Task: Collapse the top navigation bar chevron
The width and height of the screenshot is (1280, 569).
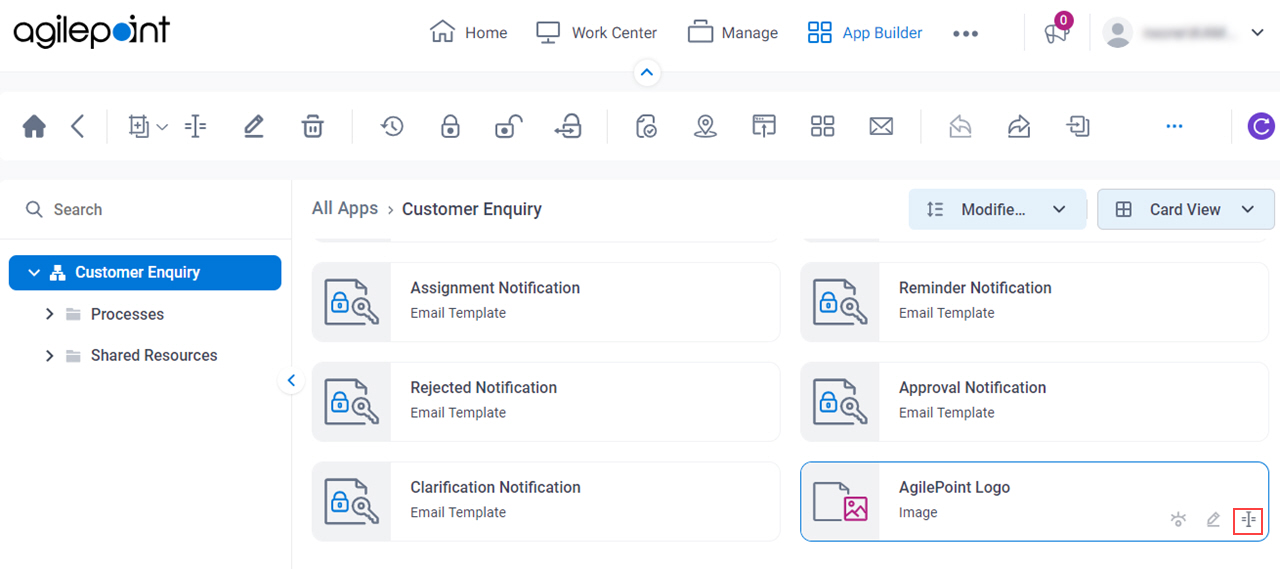Action: tap(646, 72)
